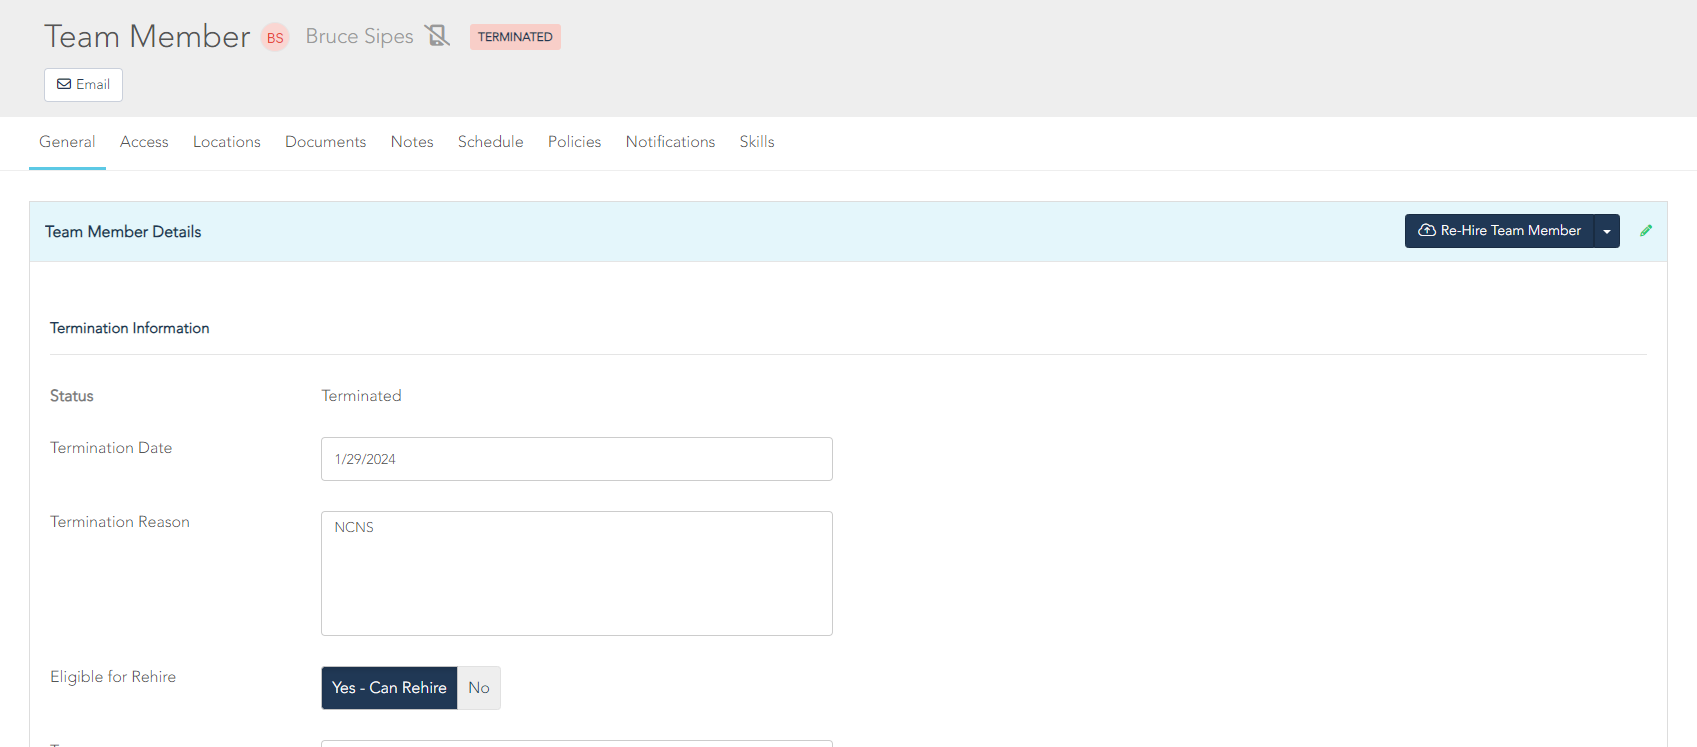Open the Notes tab
The width and height of the screenshot is (1697, 747).
coord(412,142)
